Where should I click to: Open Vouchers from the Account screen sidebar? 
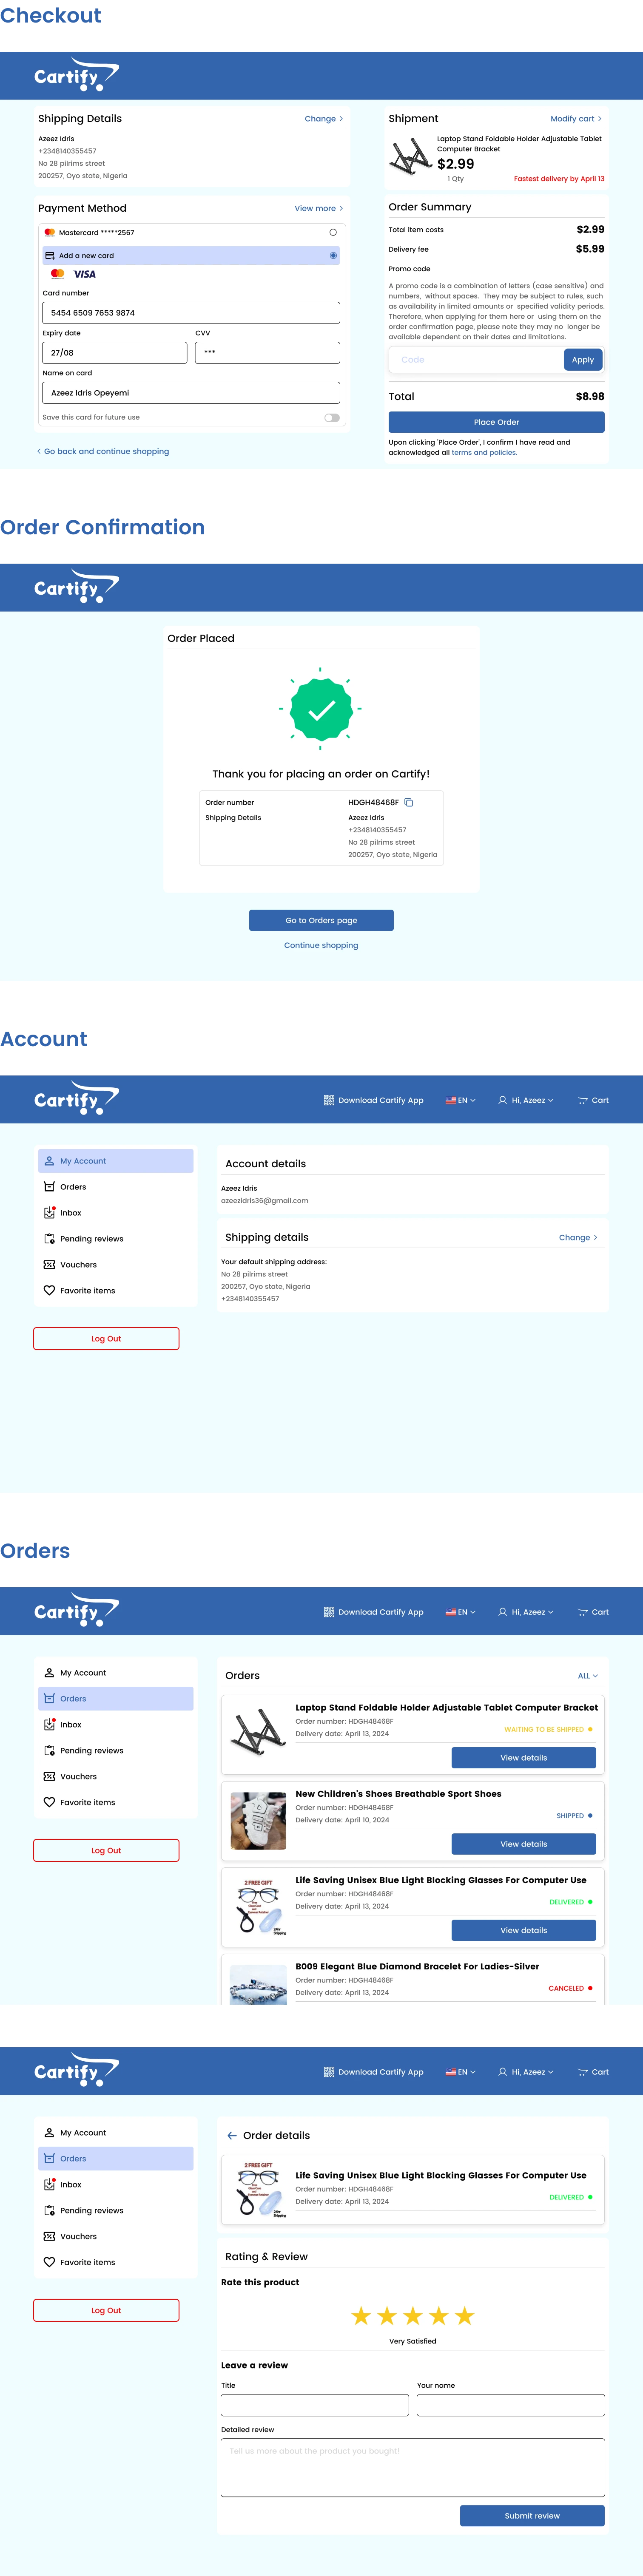tap(116, 1265)
